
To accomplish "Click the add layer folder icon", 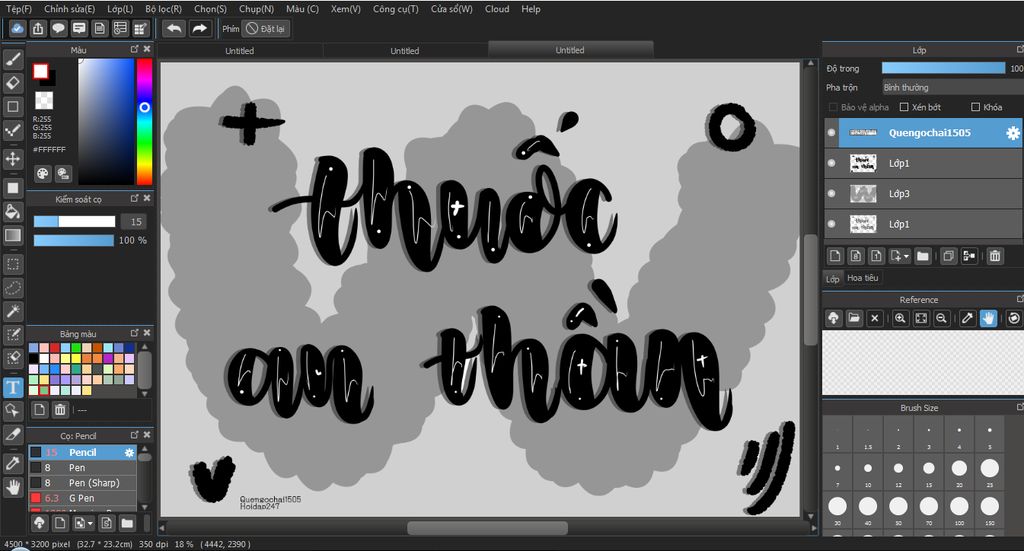I will point(922,256).
